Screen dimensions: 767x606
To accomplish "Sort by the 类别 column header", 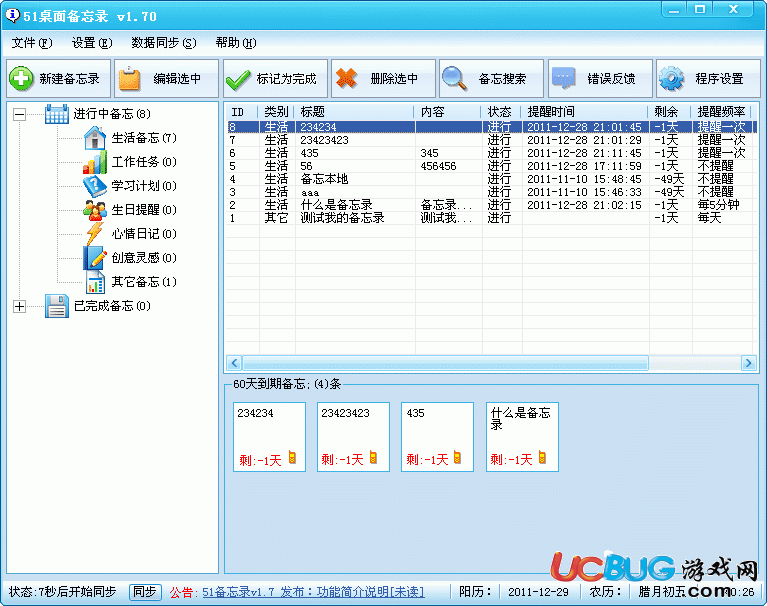I will pyautogui.click(x=276, y=112).
